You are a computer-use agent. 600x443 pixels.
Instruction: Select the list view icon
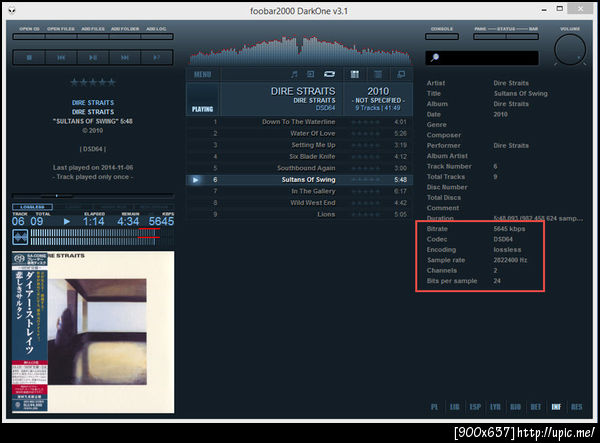(x=378, y=74)
